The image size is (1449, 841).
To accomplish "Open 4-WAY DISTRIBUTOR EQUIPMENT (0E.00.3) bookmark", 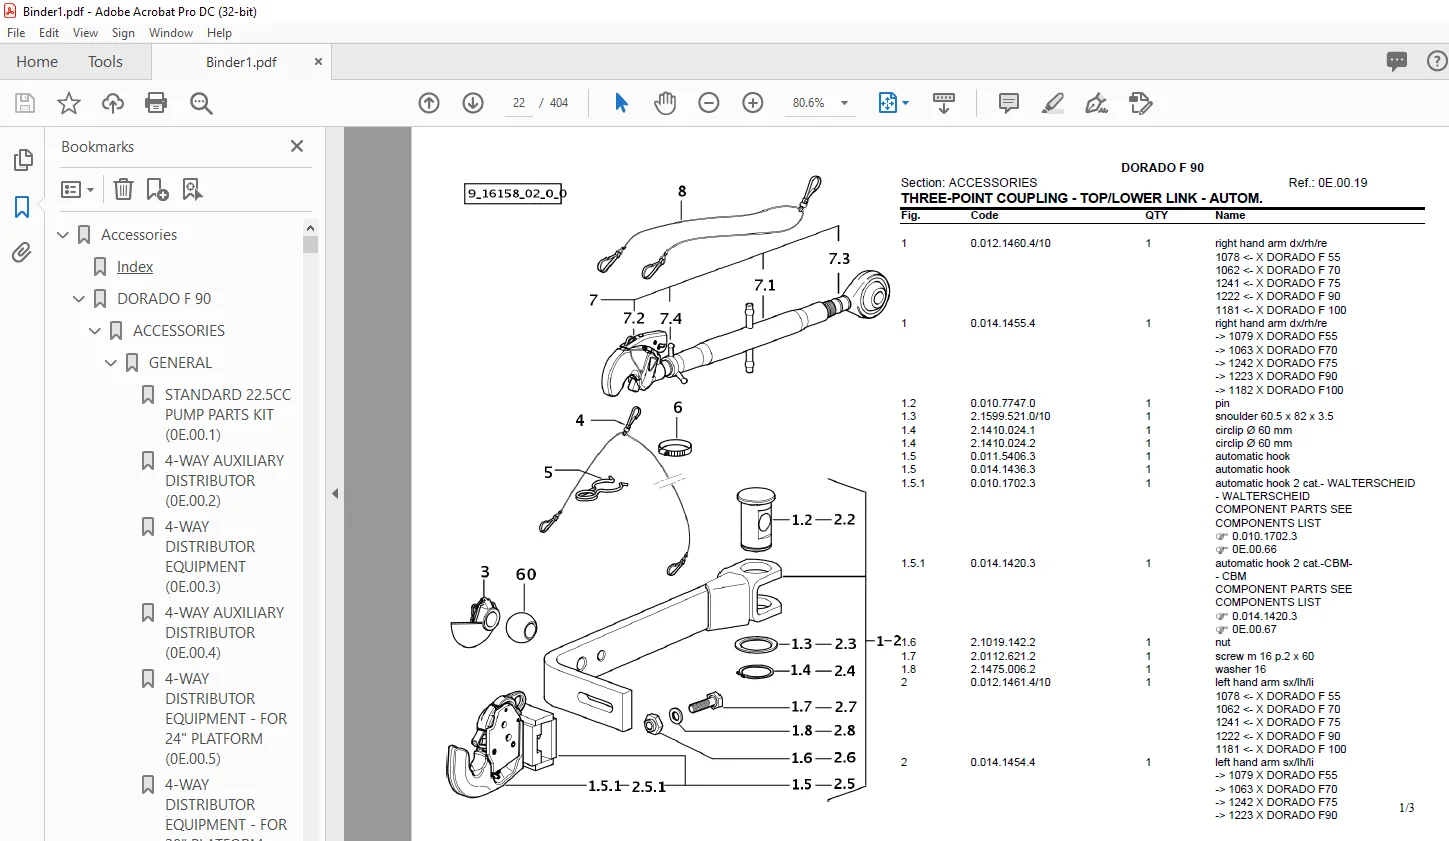I will [x=210, y=557].
